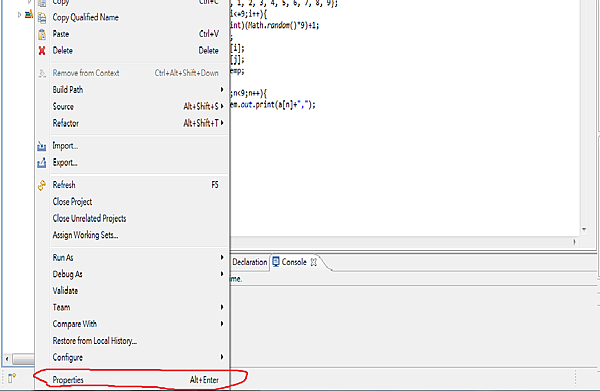The width and height of the screenshot is (600, 391).
Task: Open Debug As menu entry
Action: point(132,274)
